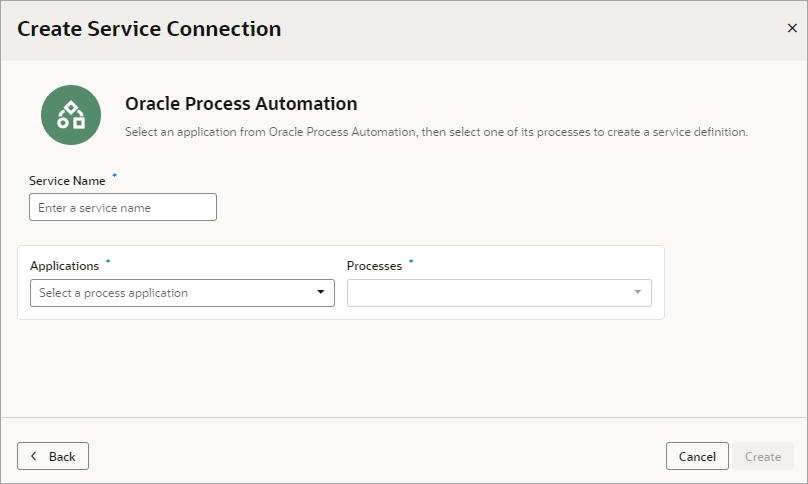
Task: Open the Processes combo box
Action: point(488,293)
